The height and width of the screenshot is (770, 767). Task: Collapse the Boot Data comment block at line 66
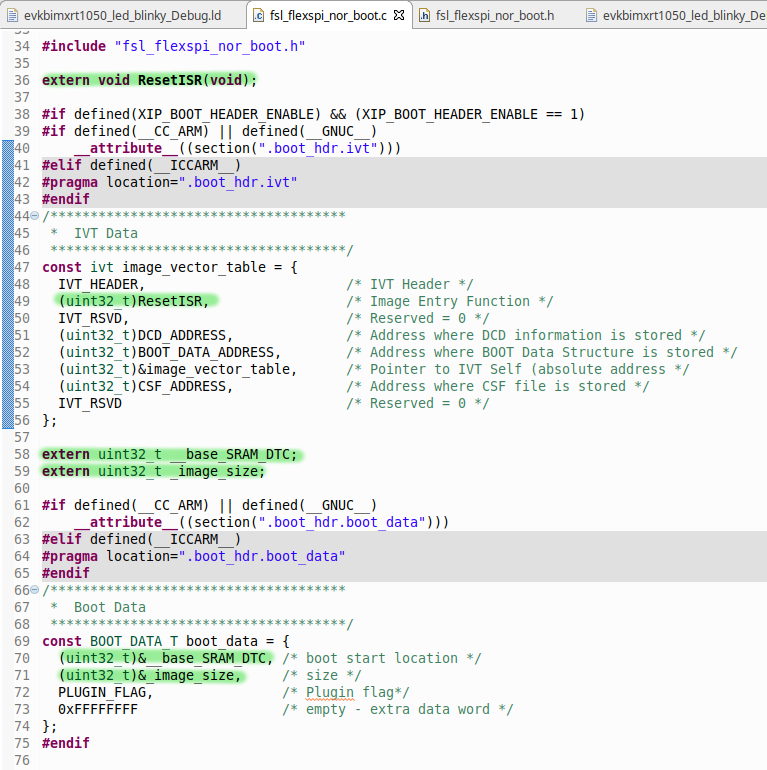point(34,590)
